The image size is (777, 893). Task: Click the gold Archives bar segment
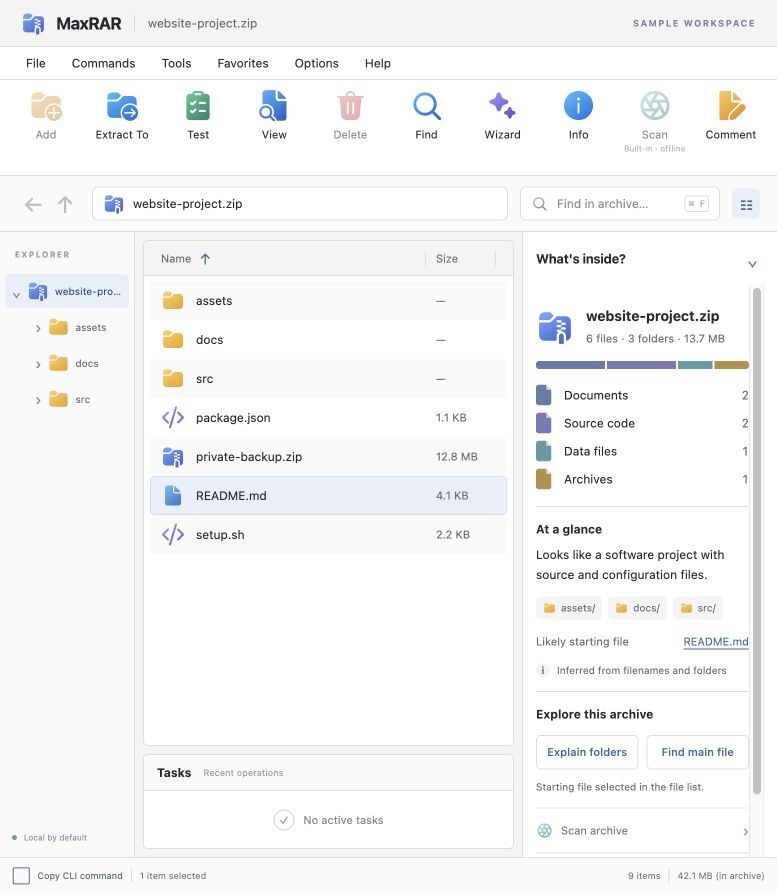[731, 365]
